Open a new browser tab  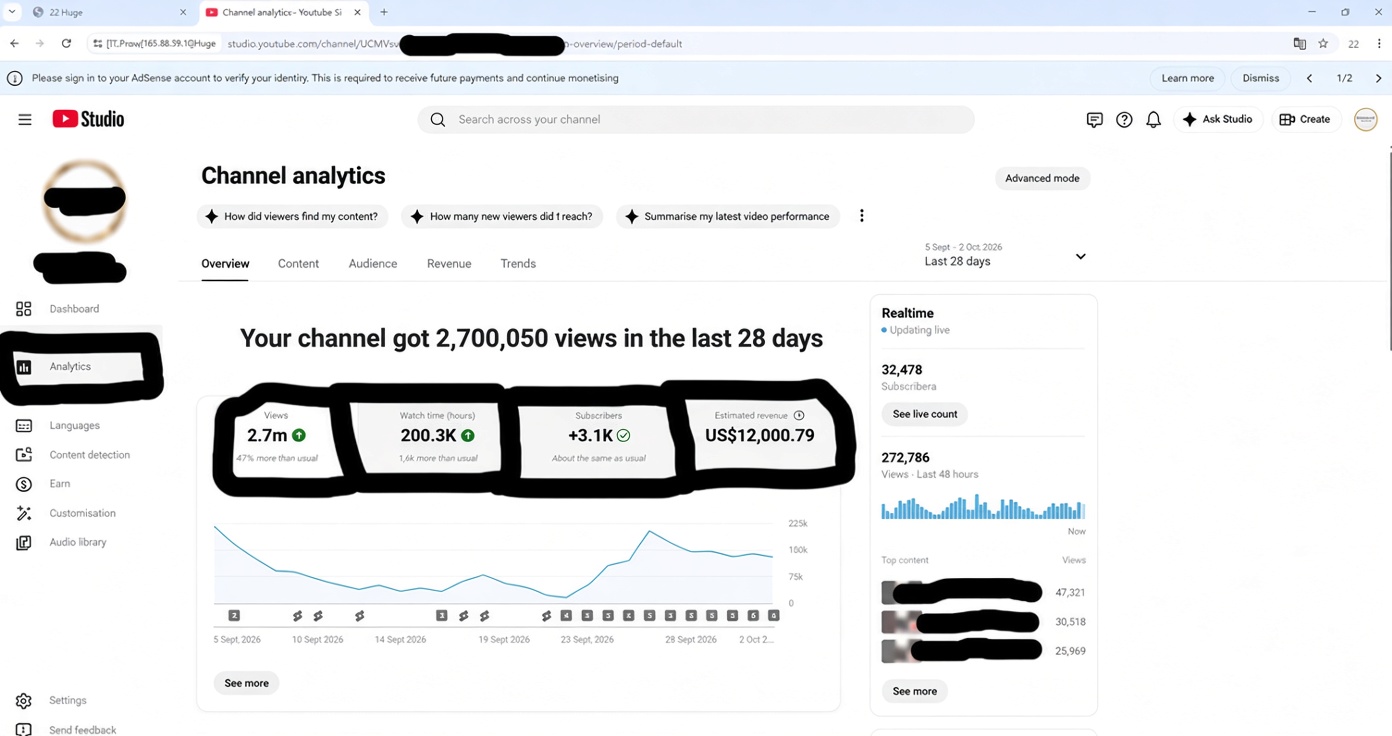click(384, 12)
